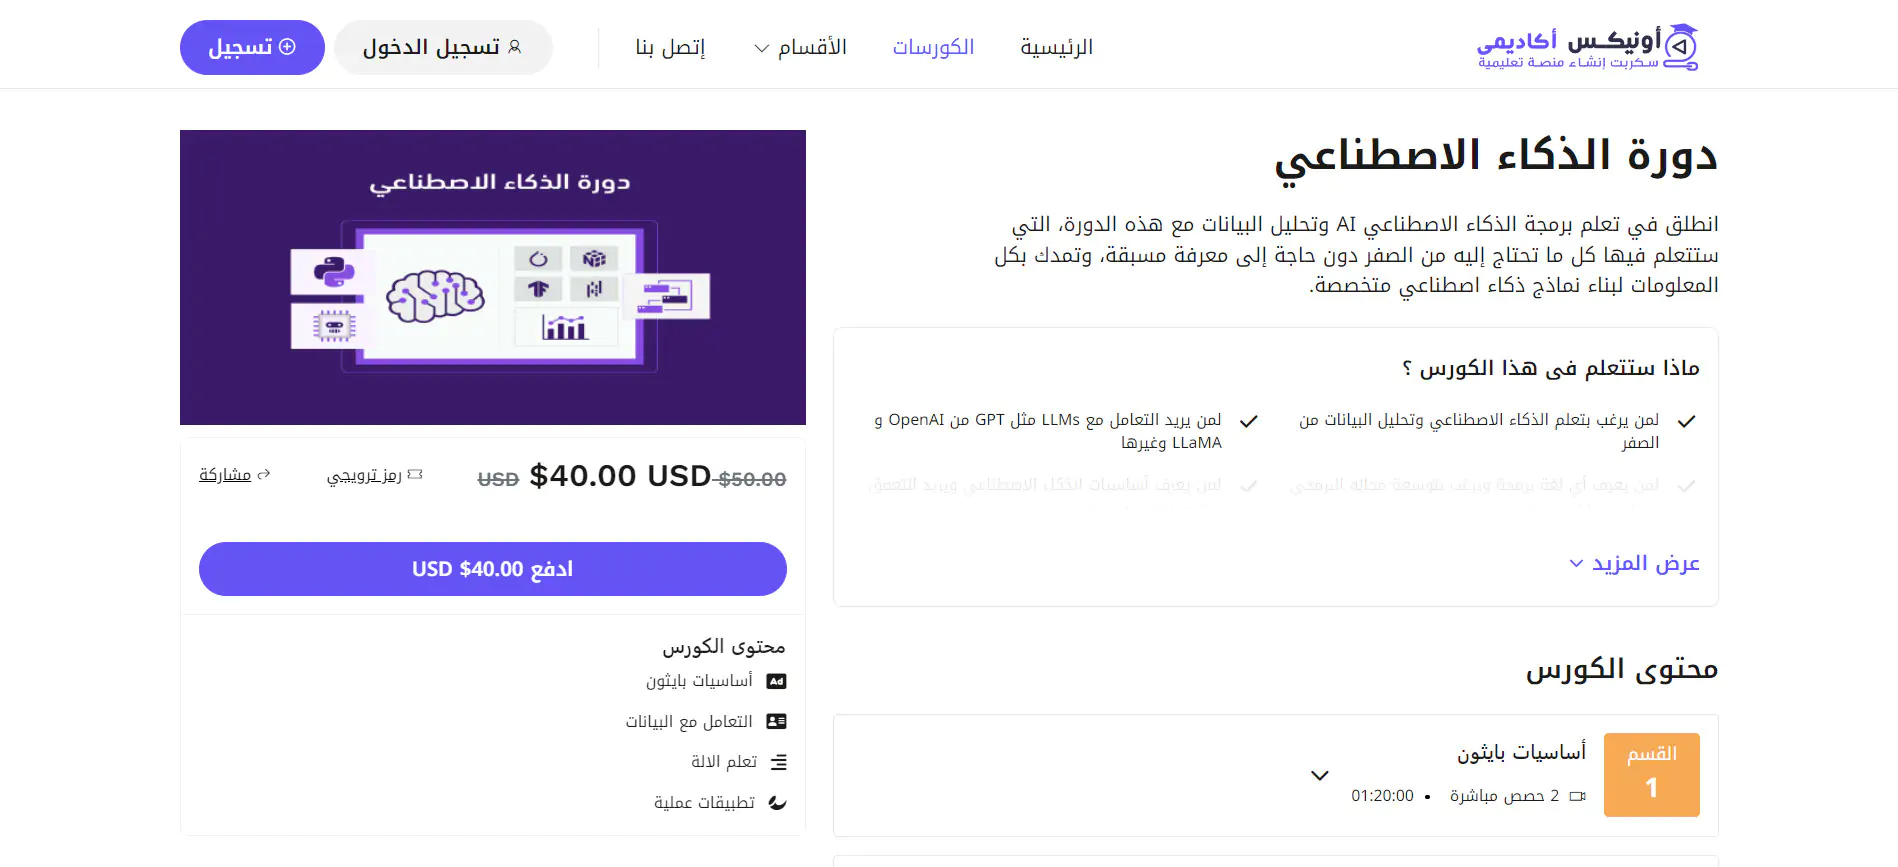
Task: Click the share arrow icon
Action: [264, 474]
